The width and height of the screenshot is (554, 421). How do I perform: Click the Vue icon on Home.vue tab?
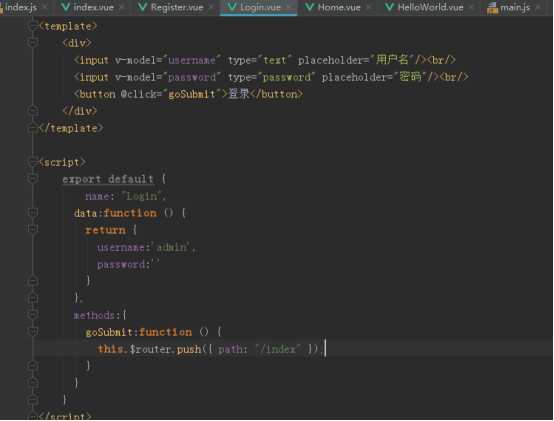310,7
